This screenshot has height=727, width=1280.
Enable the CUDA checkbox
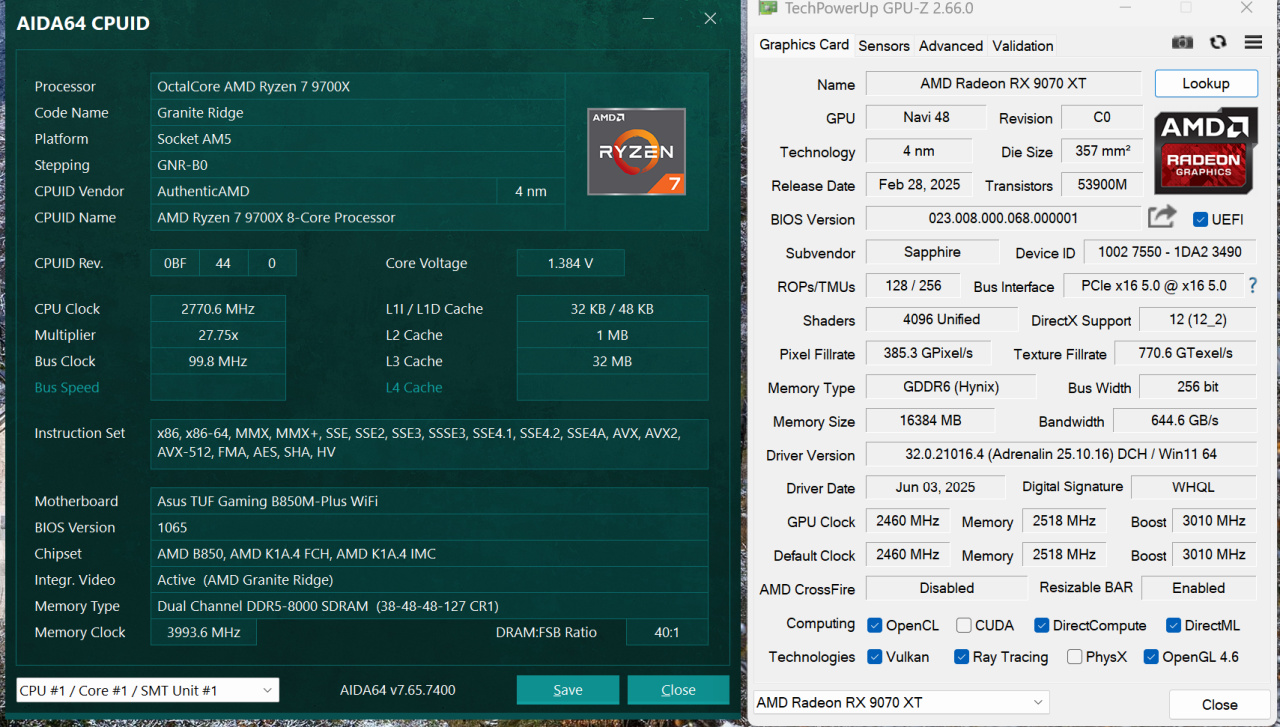[x=963, y=625]
